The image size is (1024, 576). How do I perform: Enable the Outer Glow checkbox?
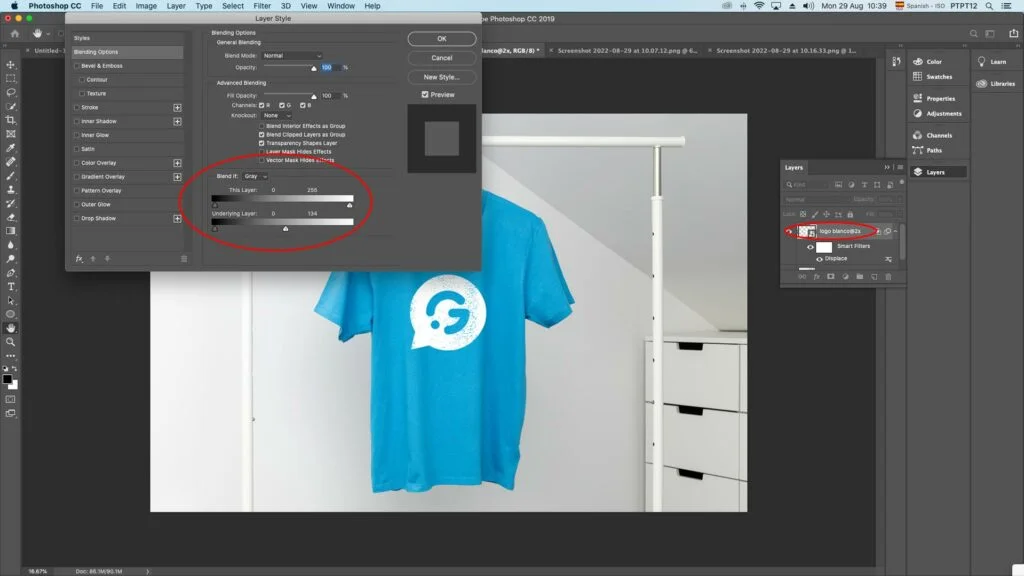coord(77,204)
